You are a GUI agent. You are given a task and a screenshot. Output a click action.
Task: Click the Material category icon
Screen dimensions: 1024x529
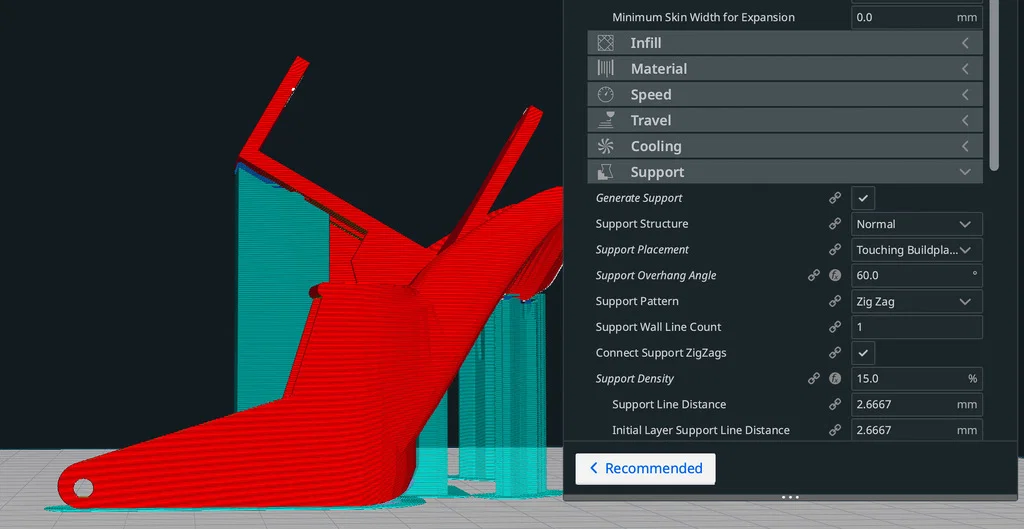(605, 69)
